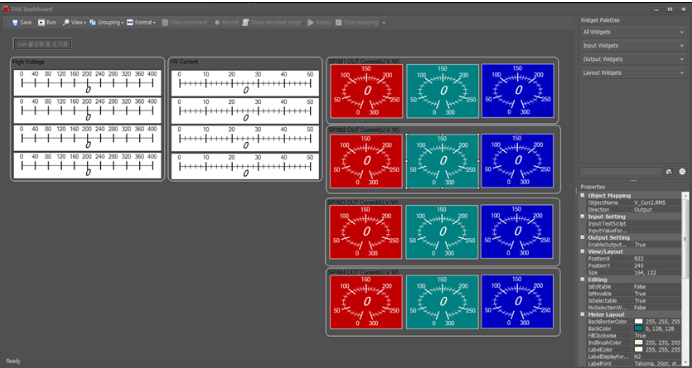Collapse the Object Mapping property group
This screenshot has height=368, width=692.
582,195
